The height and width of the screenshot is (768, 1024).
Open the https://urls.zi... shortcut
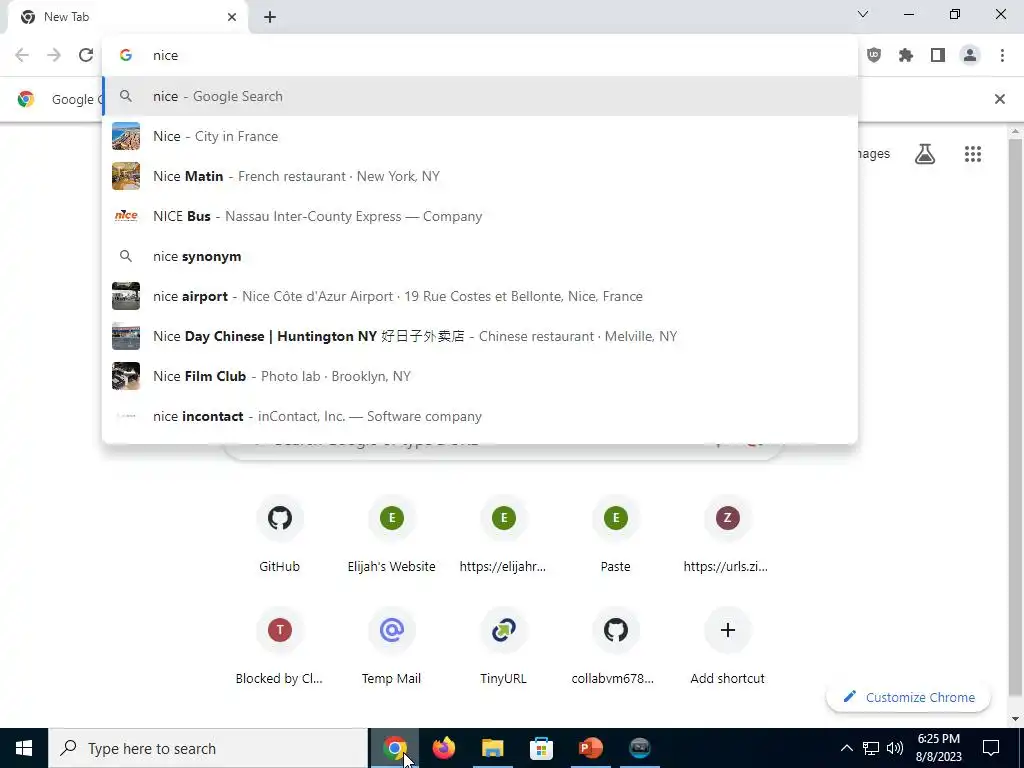pyautogui.click(x=727, y=536)
